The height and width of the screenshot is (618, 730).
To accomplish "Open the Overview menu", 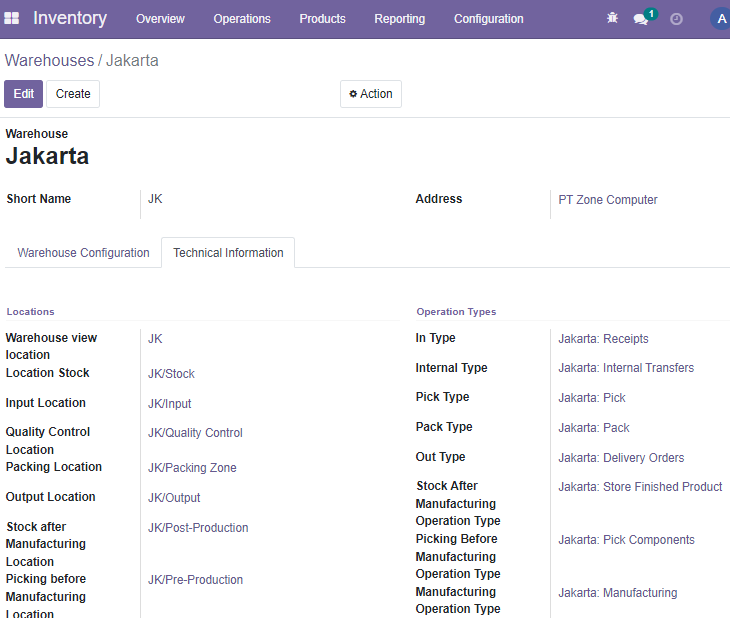I will (x=160, y=19).
